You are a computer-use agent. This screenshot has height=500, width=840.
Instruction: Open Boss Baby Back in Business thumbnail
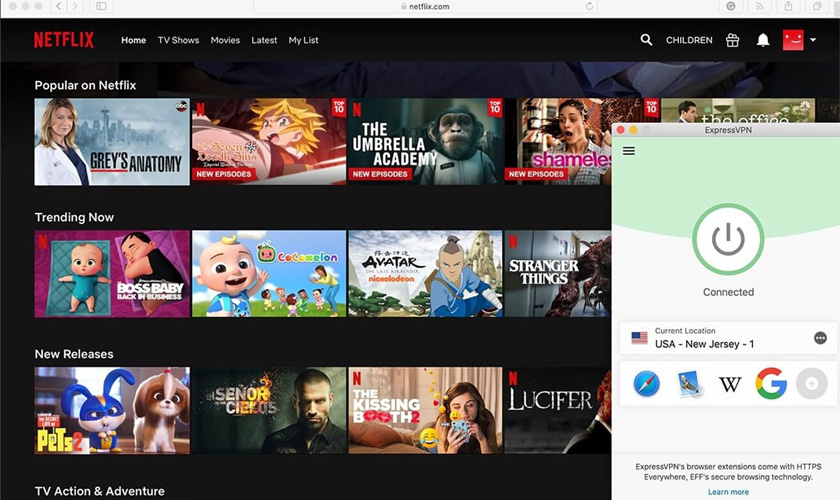112,274
